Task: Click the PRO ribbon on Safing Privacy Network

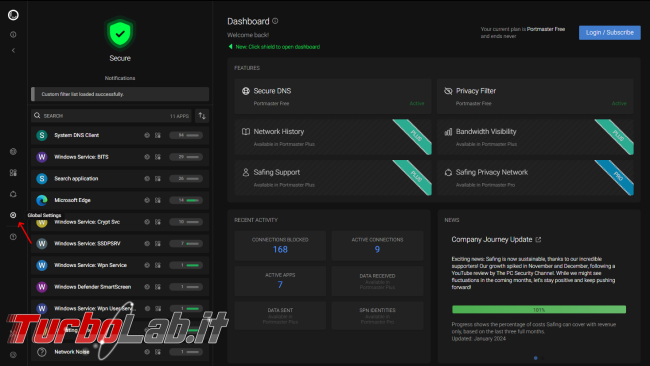Action: (617, 176)
